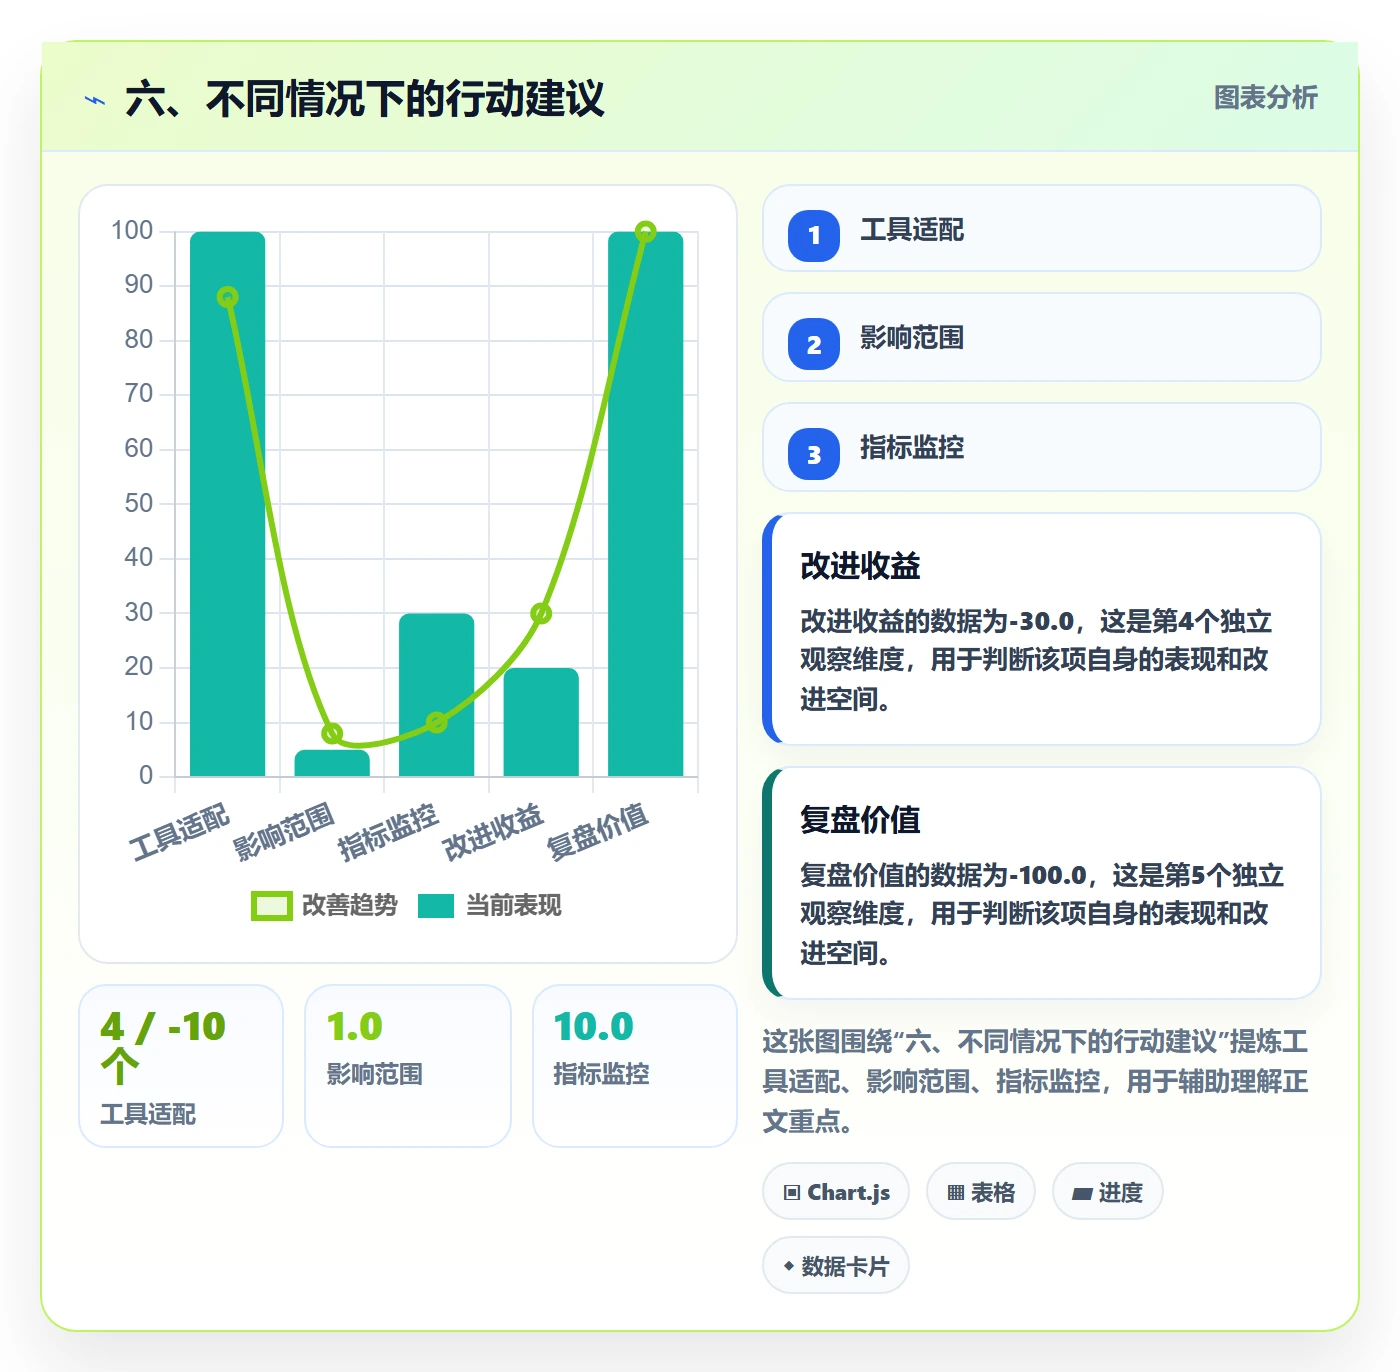The height and width of the screenshot is (1372, 1400).
Task: Click the Chart.js tag
Action: (836, 1191)
